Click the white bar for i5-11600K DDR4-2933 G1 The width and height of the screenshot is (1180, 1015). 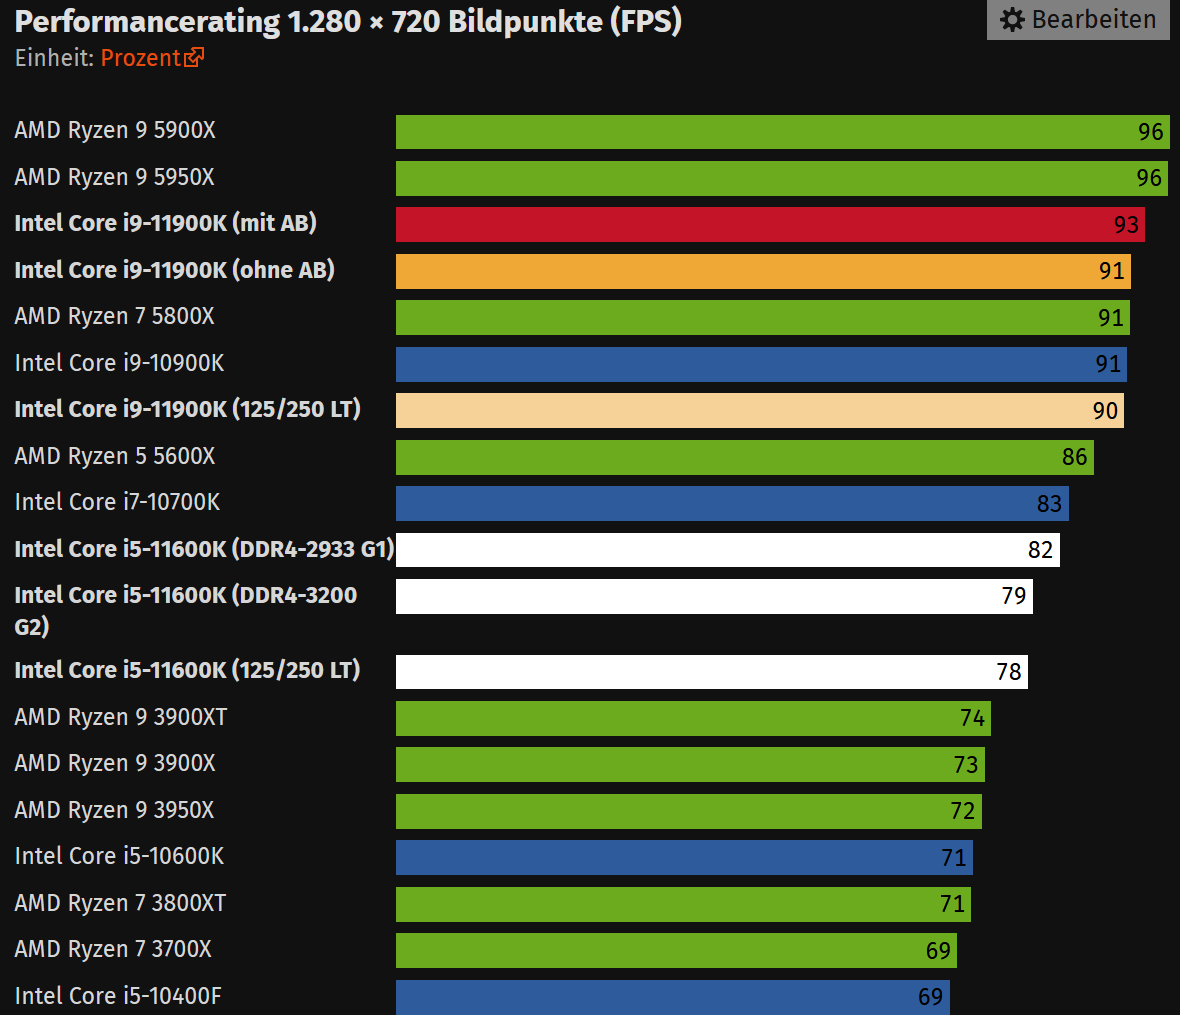click(x=728, y=550)
